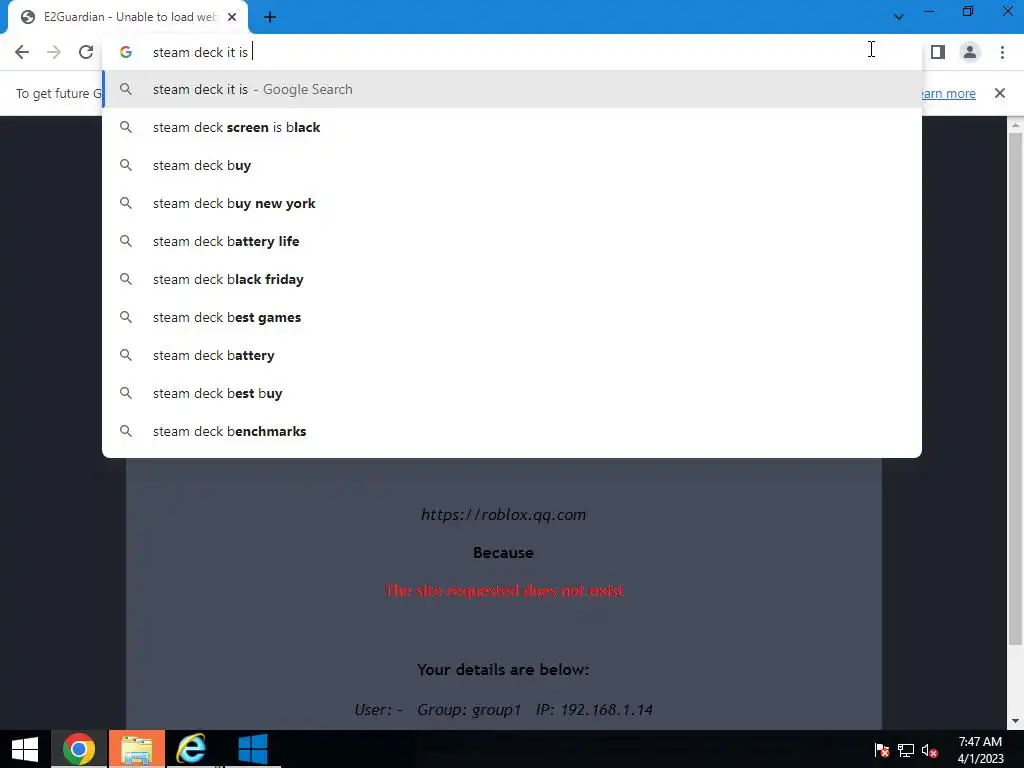Click 'The site requested does not exist' text

[x=504, y=590]
